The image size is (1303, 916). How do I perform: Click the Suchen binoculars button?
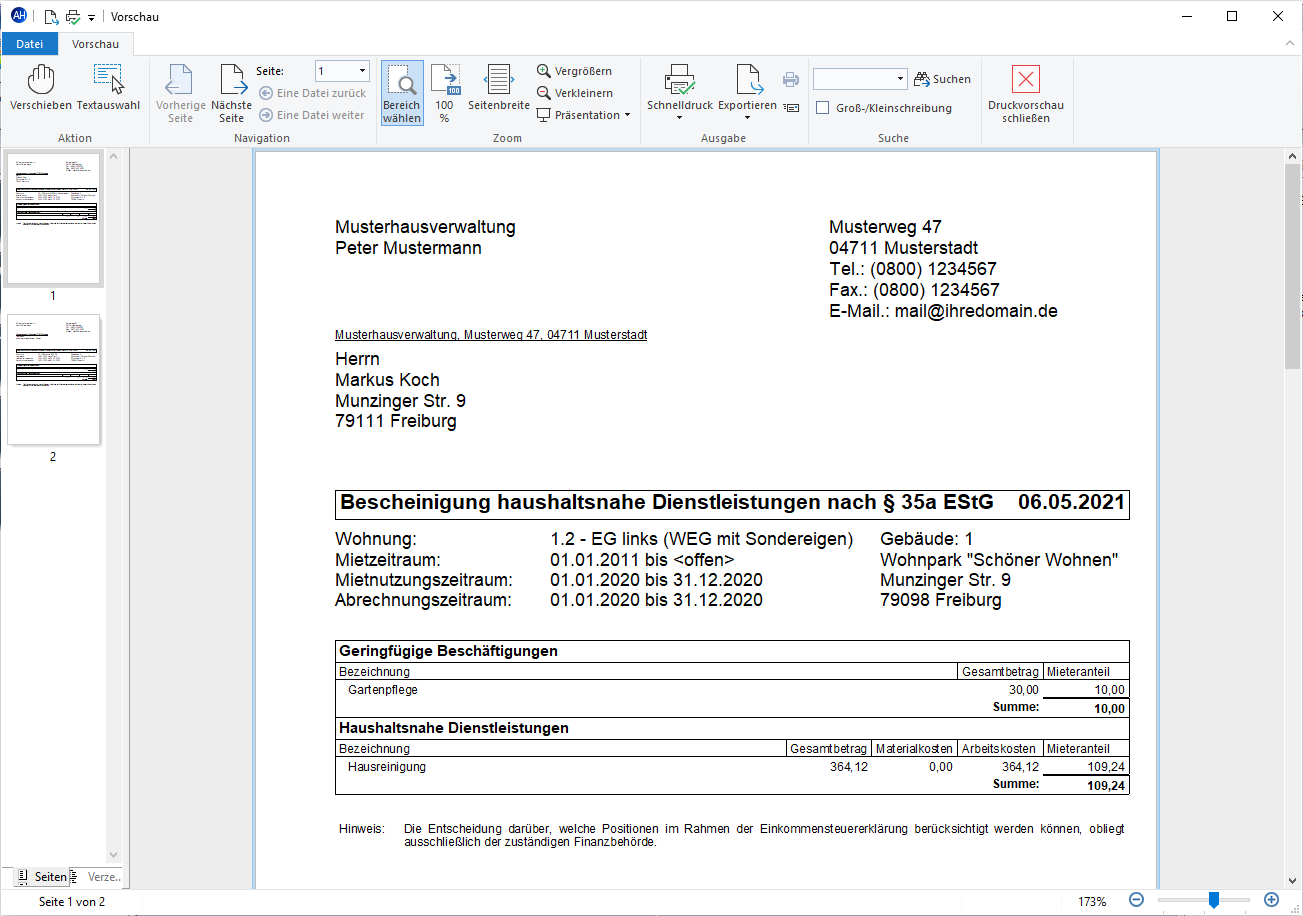(x=942, y=79)
